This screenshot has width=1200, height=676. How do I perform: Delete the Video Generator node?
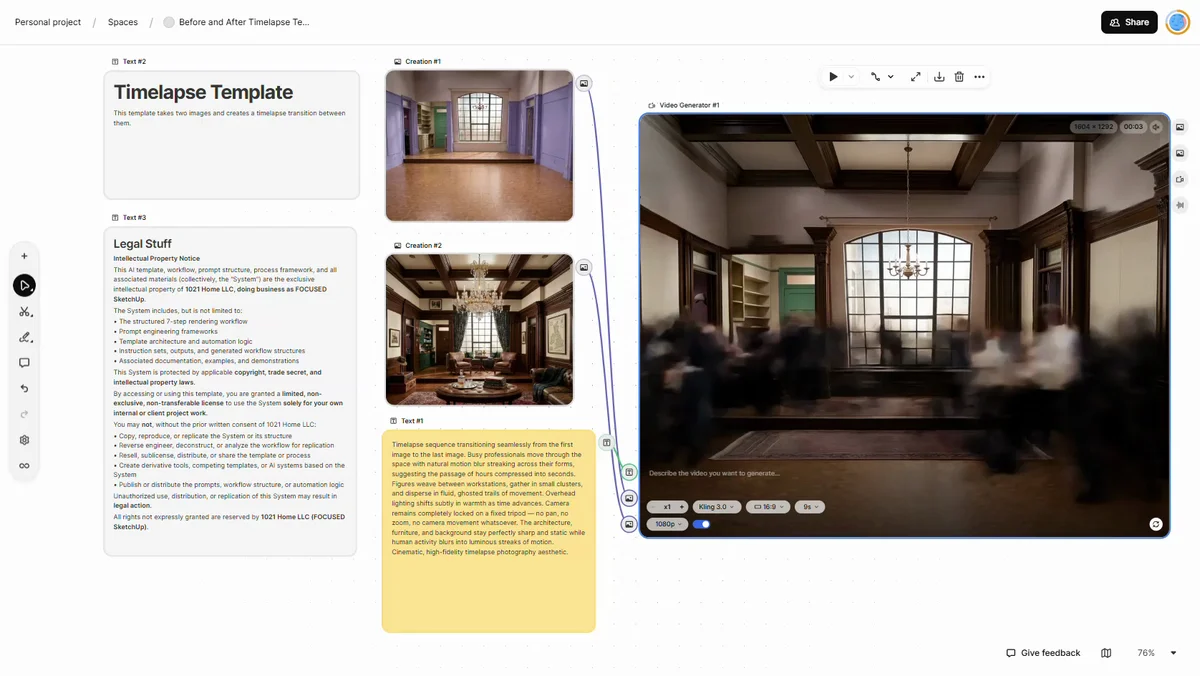(959, 77)
